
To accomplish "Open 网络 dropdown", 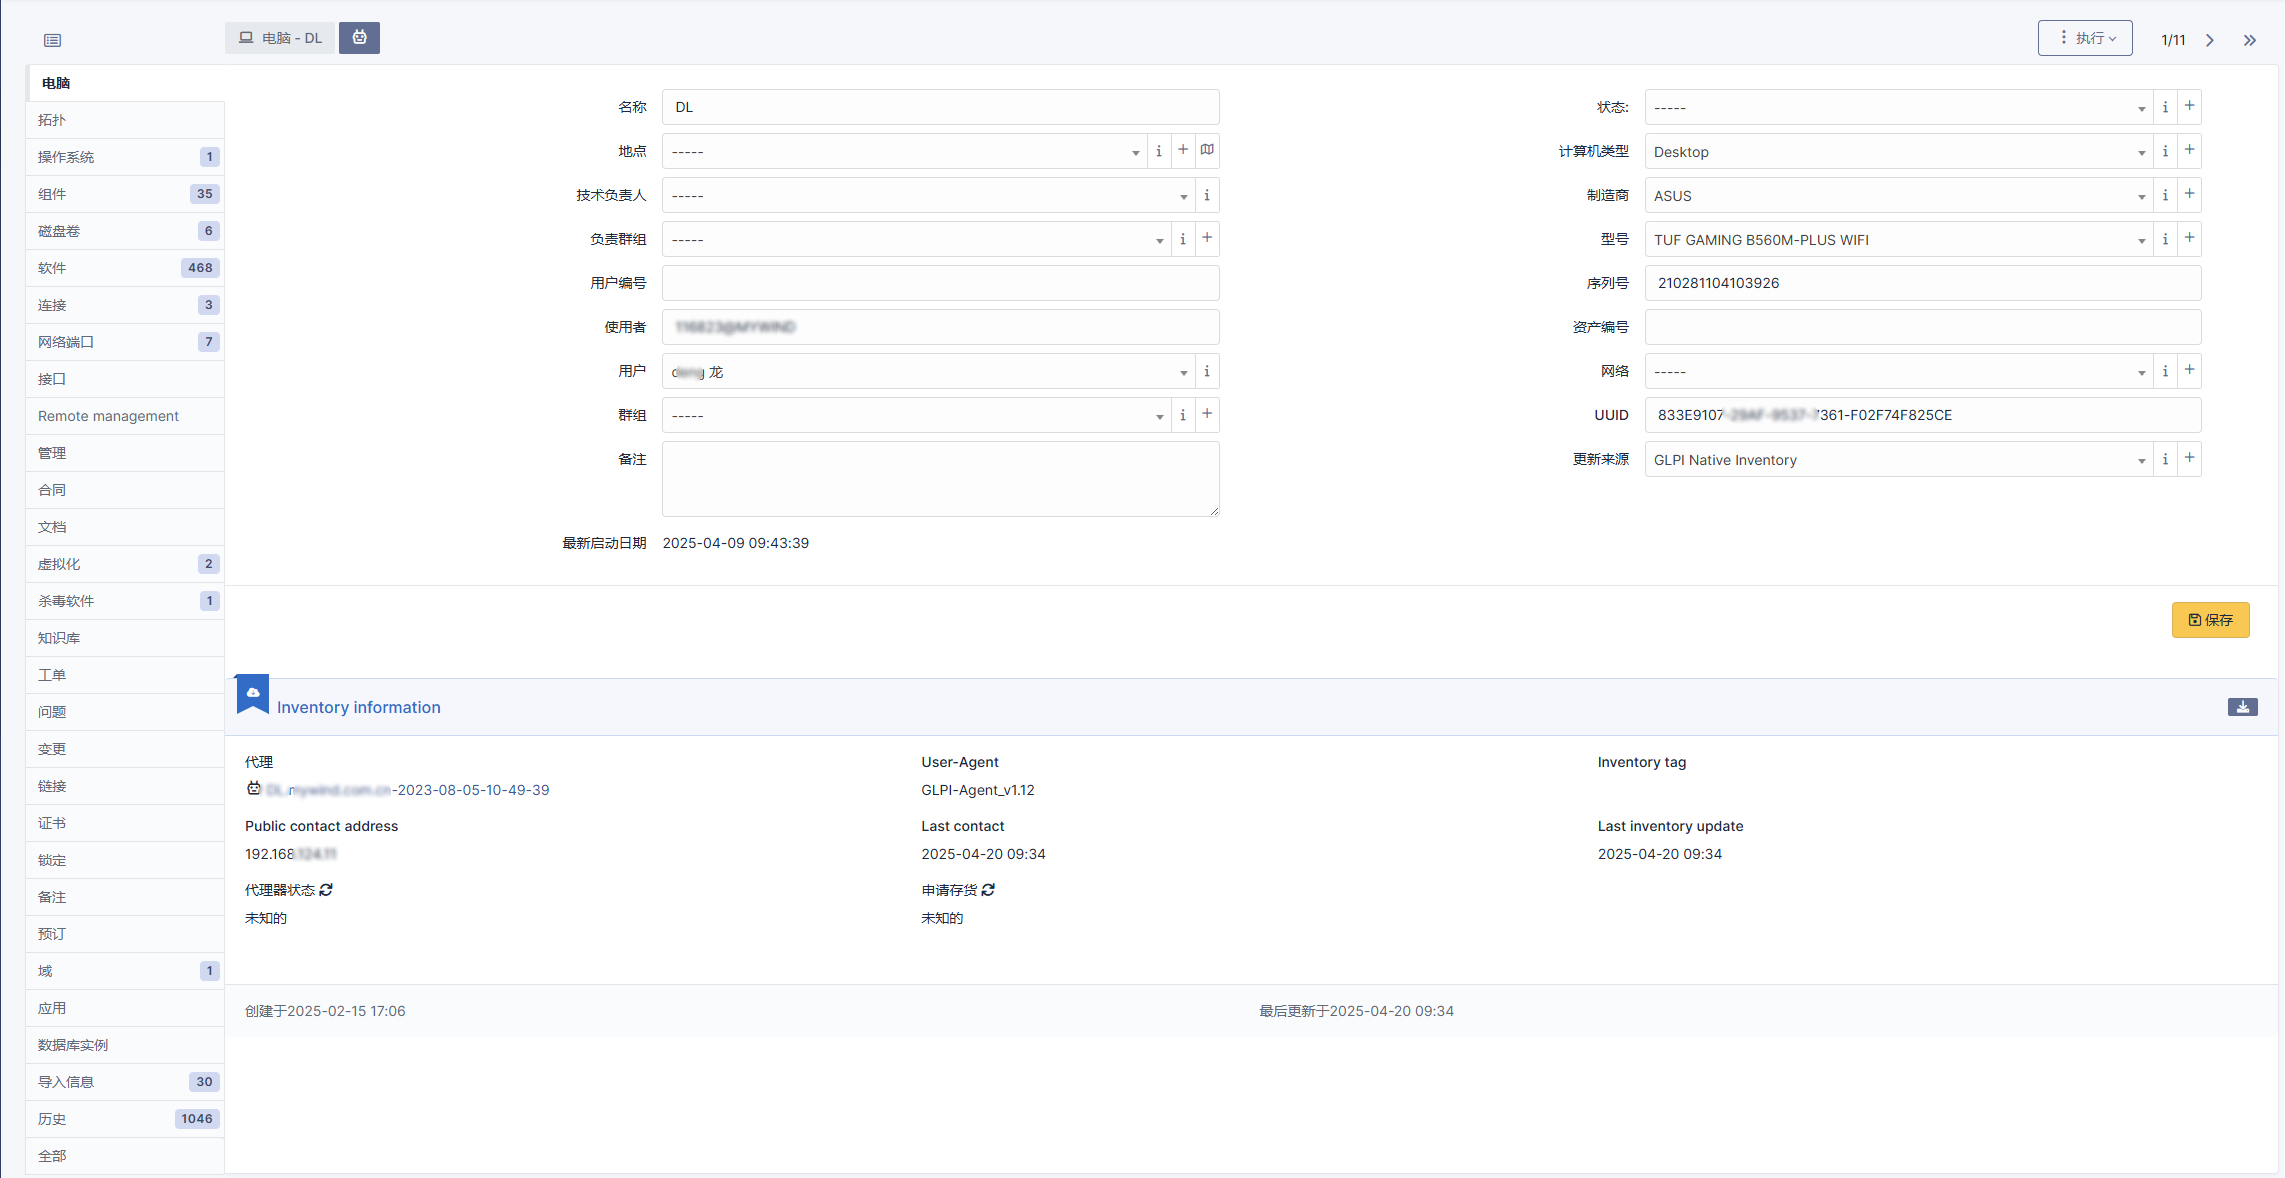I will click(1899, 371).
